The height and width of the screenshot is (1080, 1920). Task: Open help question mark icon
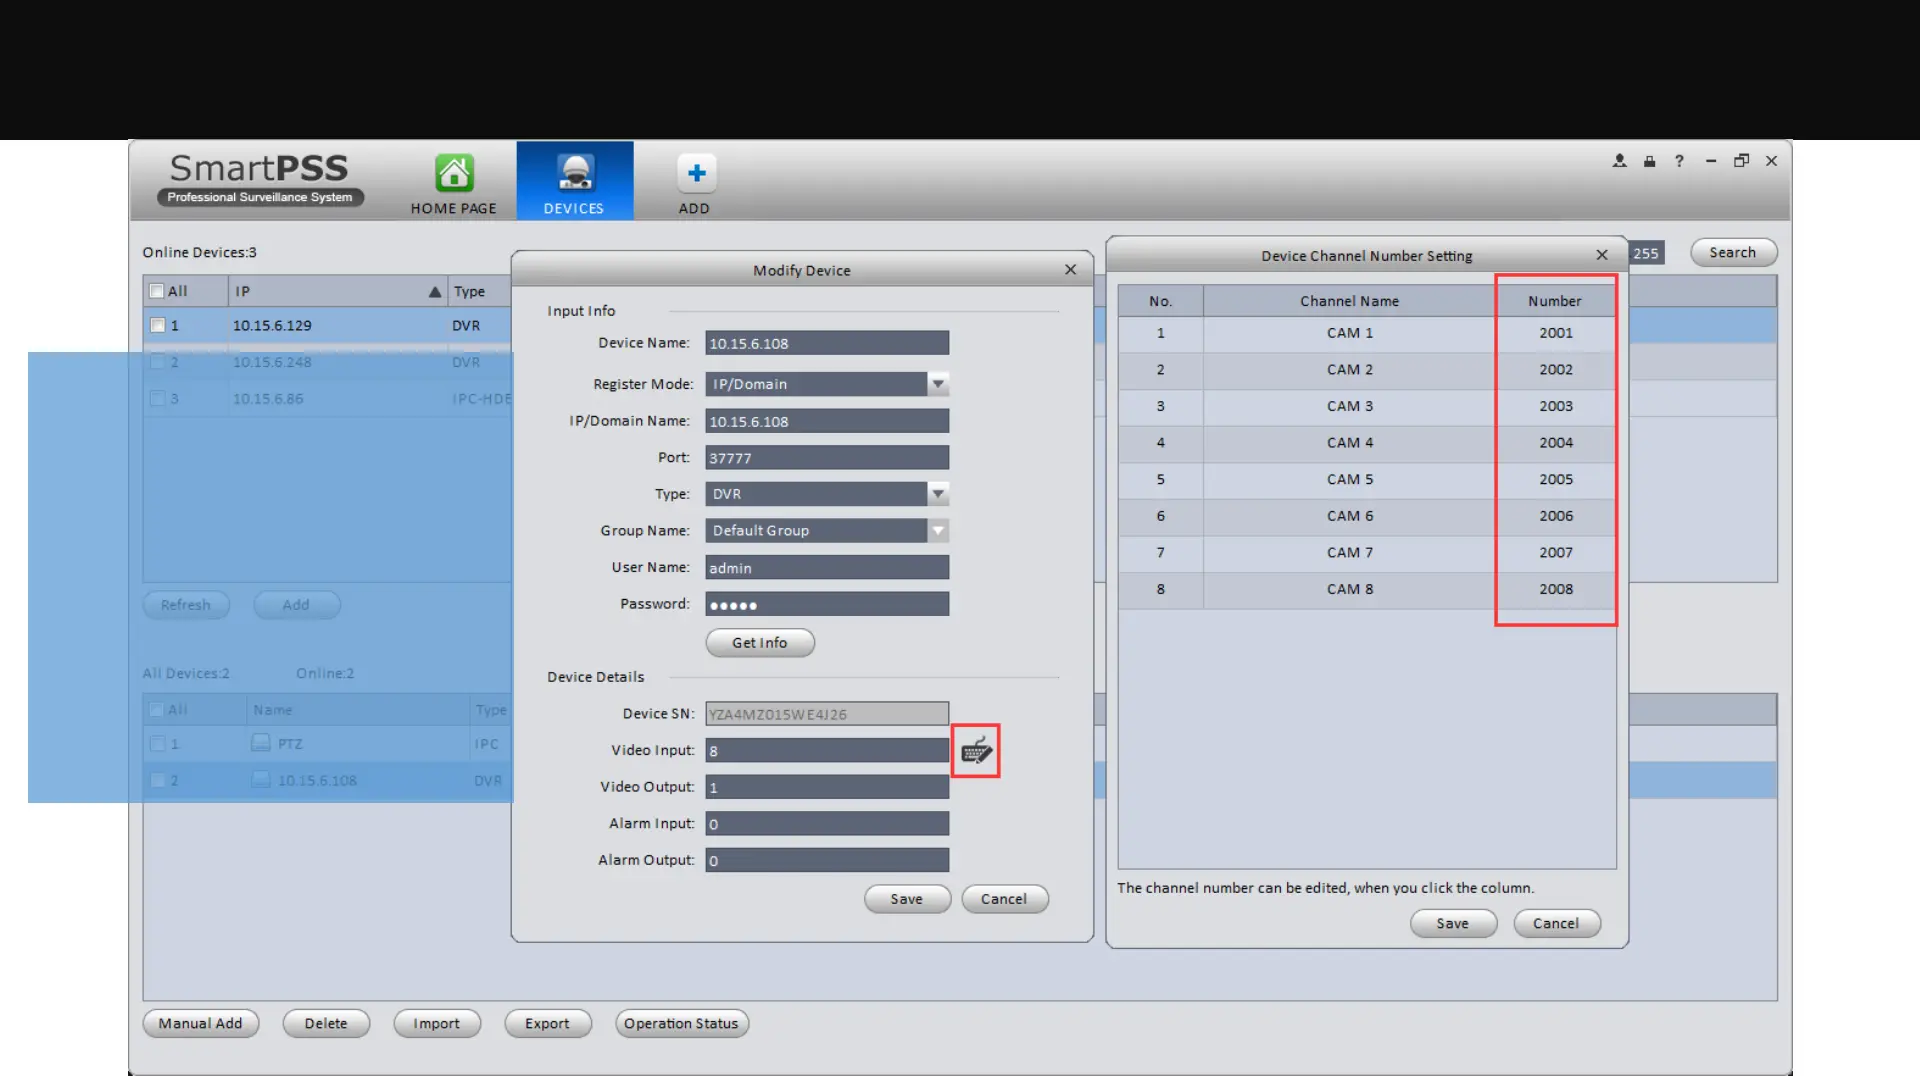coord(1679,161)
